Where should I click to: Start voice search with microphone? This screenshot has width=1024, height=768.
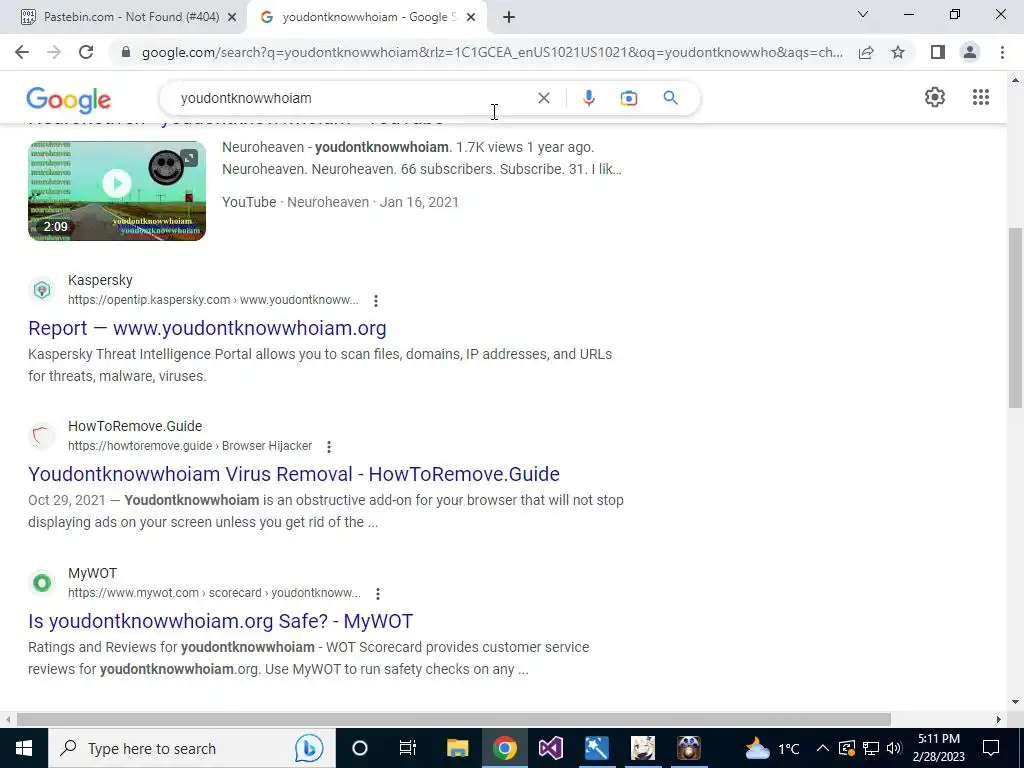coord(588,98)
